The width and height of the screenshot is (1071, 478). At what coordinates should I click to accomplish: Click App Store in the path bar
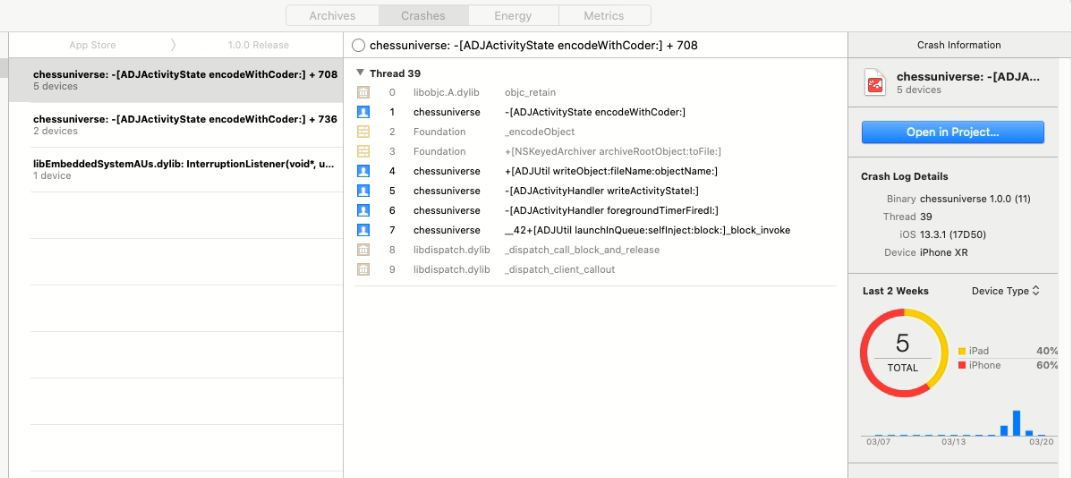[92, 45]
